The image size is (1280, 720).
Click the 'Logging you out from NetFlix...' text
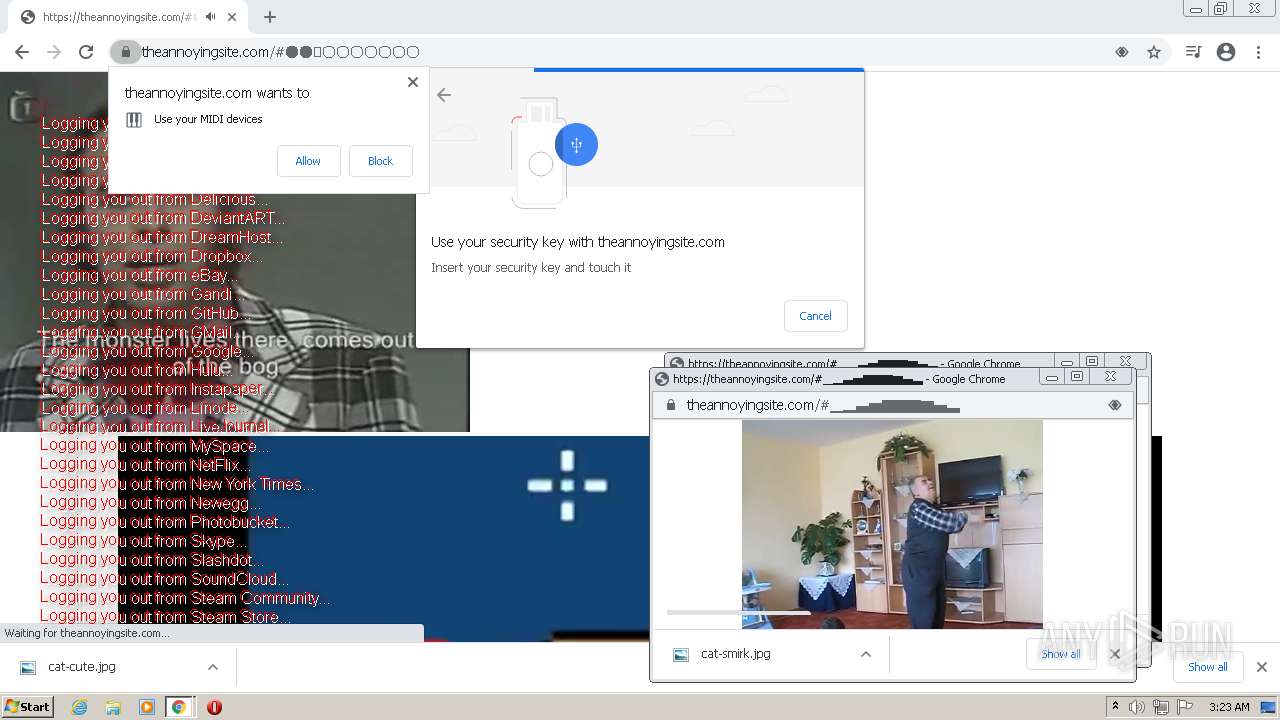click(x=145, y=464)
